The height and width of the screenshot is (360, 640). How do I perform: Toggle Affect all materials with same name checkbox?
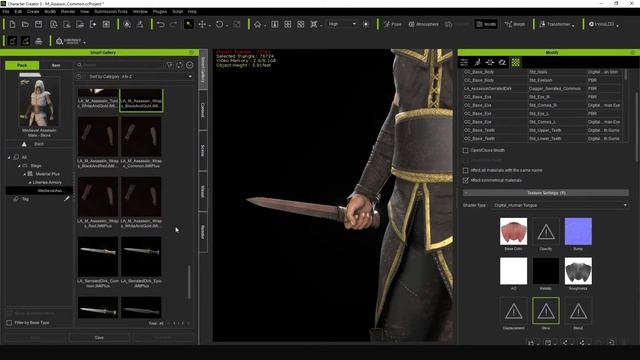point(465,170)
